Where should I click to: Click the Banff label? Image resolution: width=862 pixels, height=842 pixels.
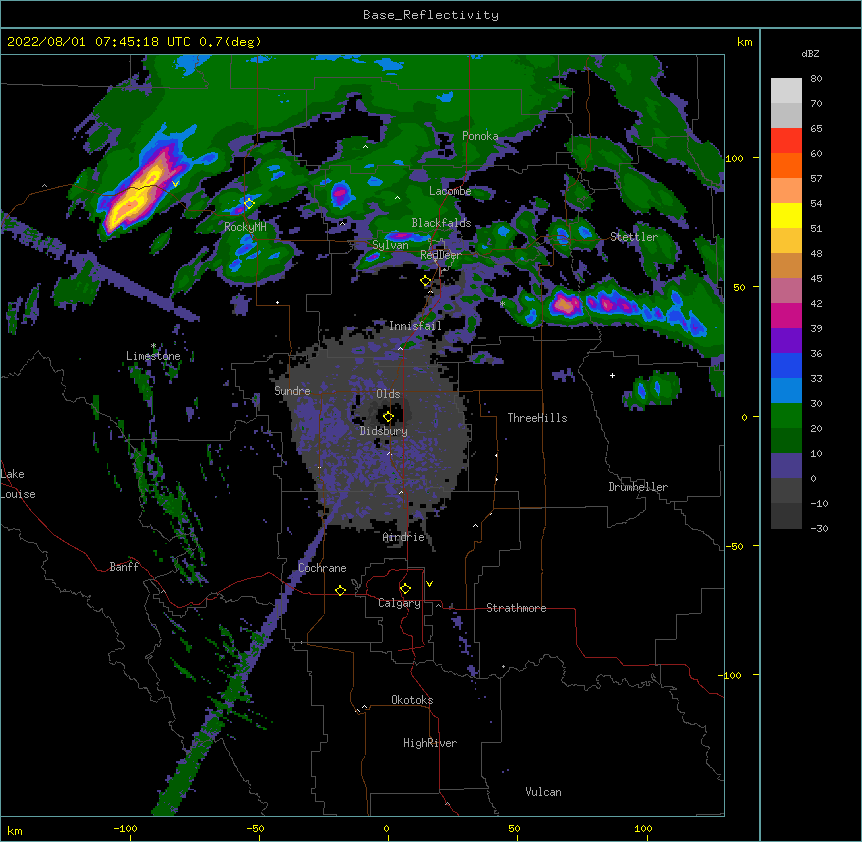(x=124, y=567)
